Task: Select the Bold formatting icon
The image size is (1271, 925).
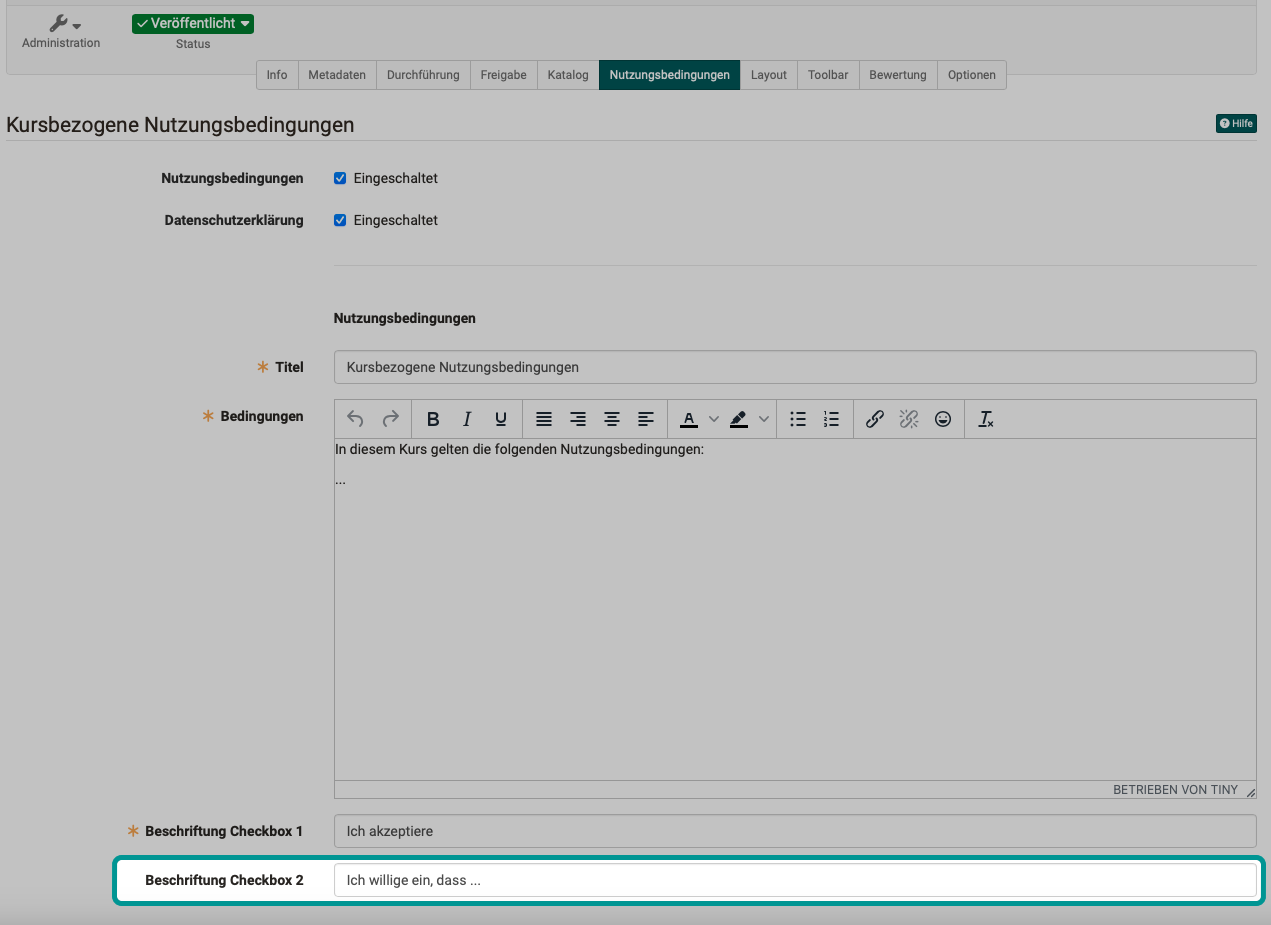Action: coord(432,419)
